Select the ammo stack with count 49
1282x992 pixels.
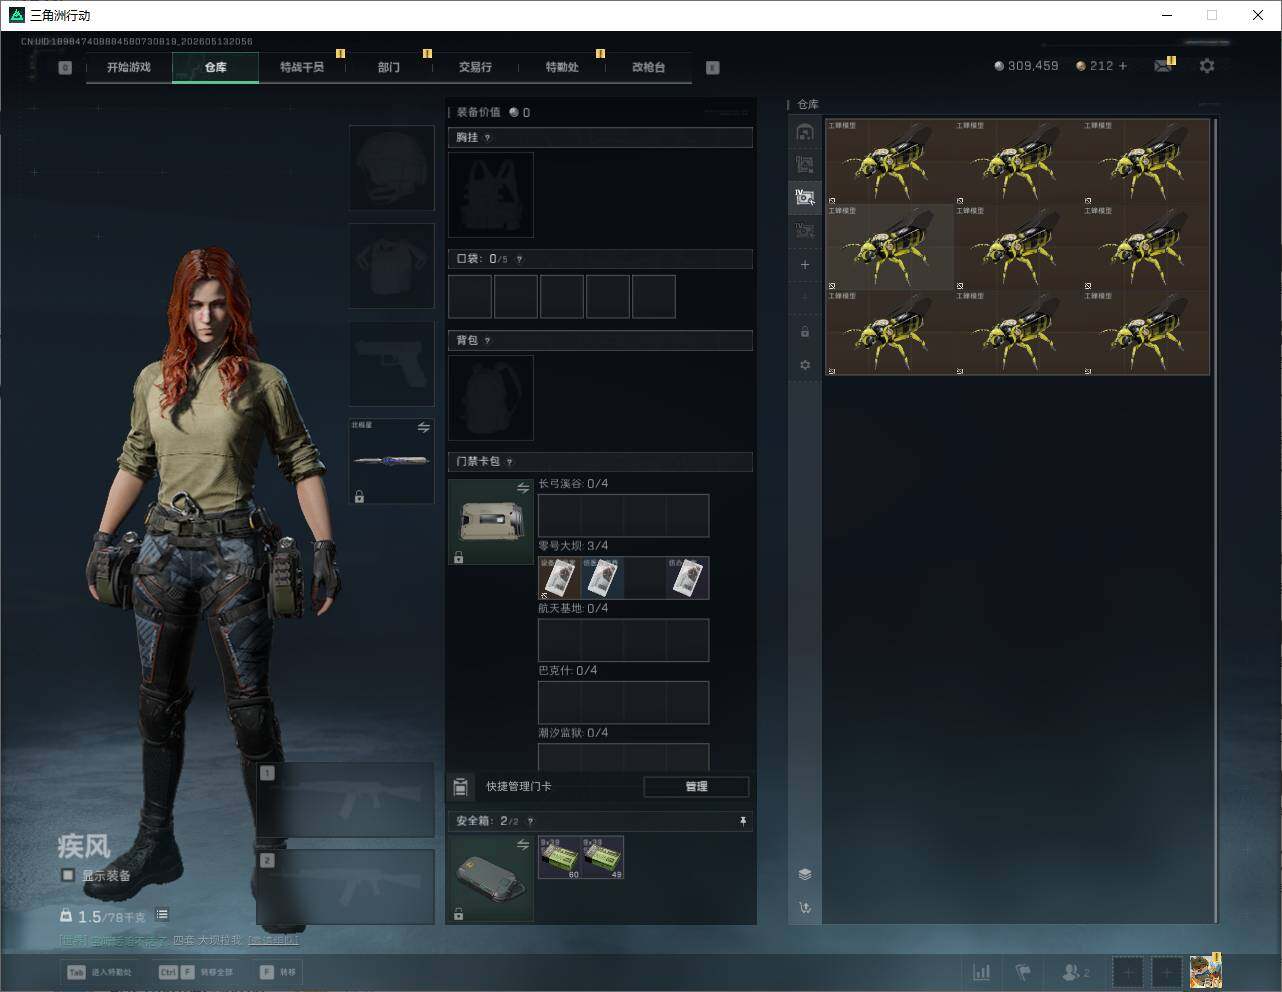tap(602, 858)
